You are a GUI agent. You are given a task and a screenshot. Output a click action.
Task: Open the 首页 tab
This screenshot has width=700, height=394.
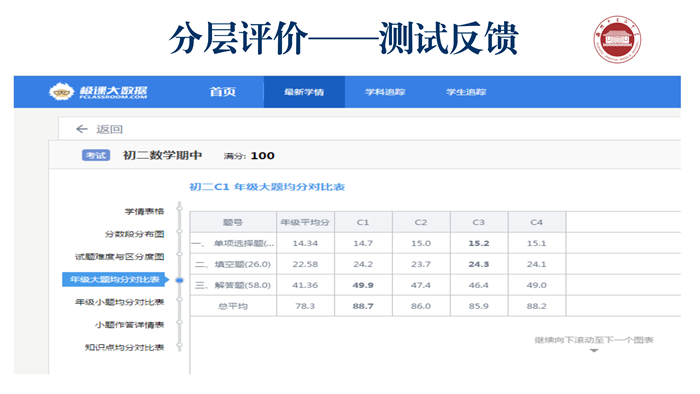click(223, 92)
